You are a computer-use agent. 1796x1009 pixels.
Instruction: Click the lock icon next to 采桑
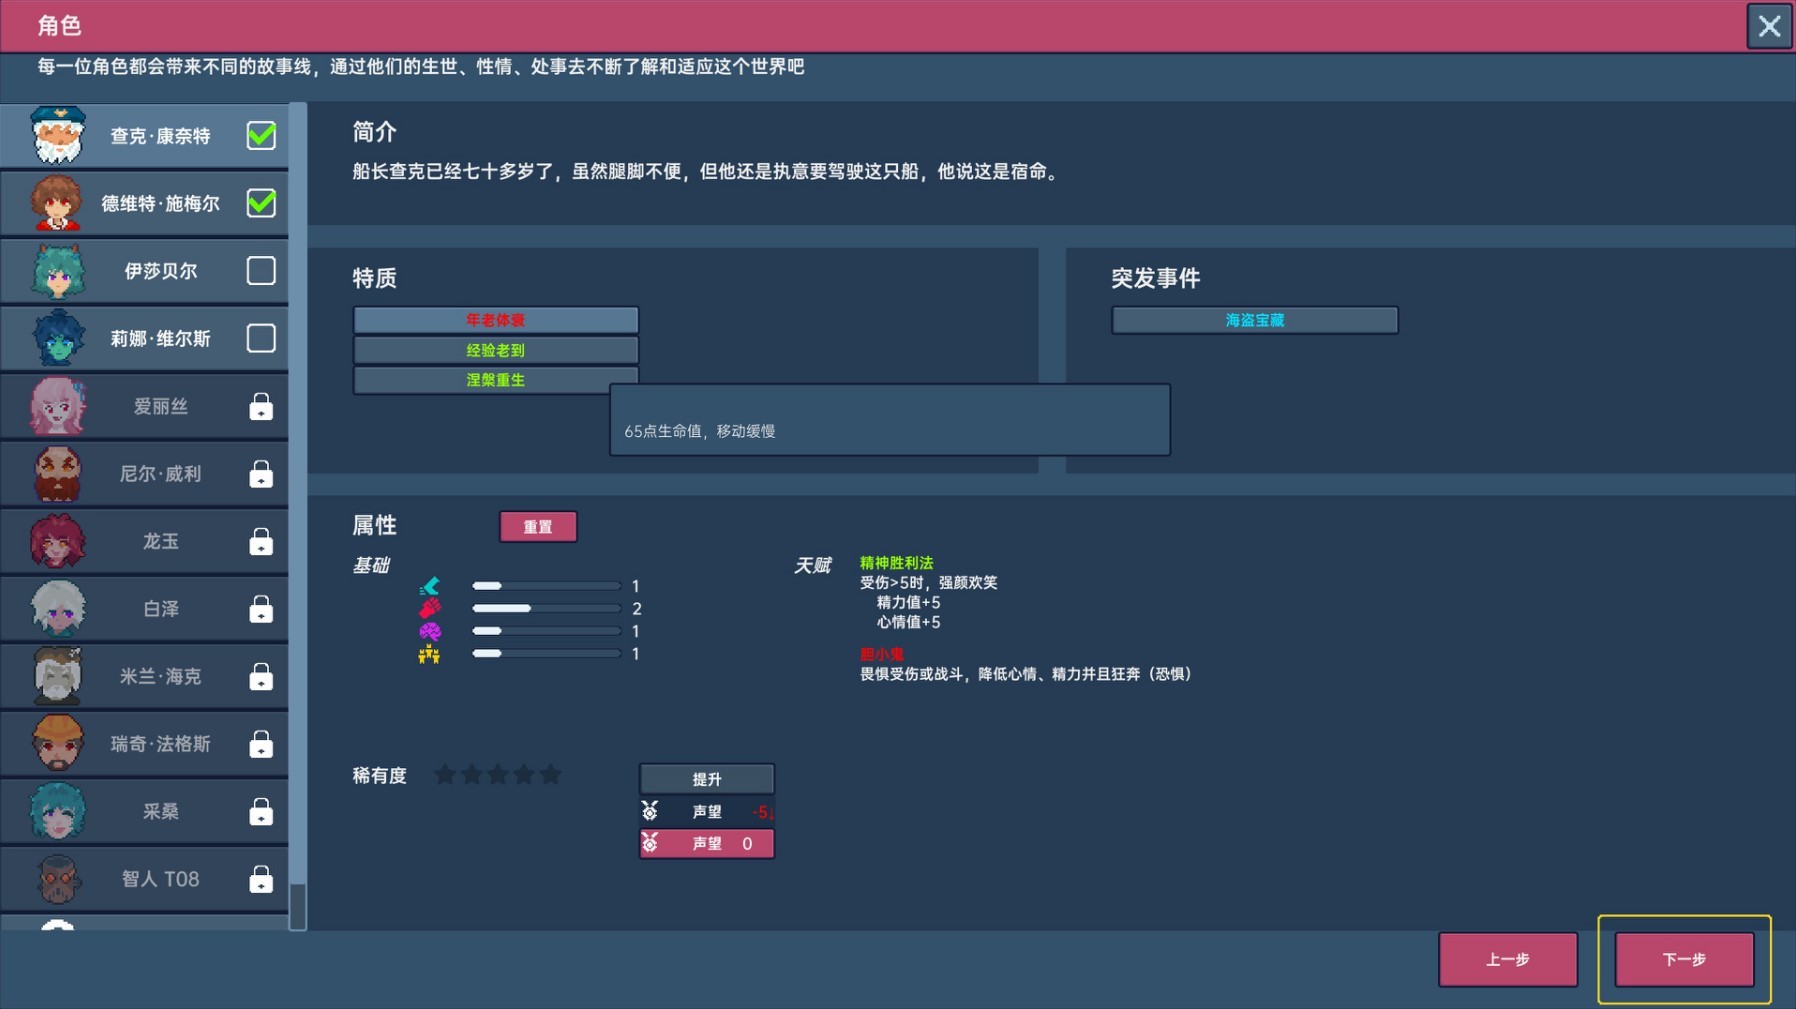pyautogui.click(x=261, y=811)
